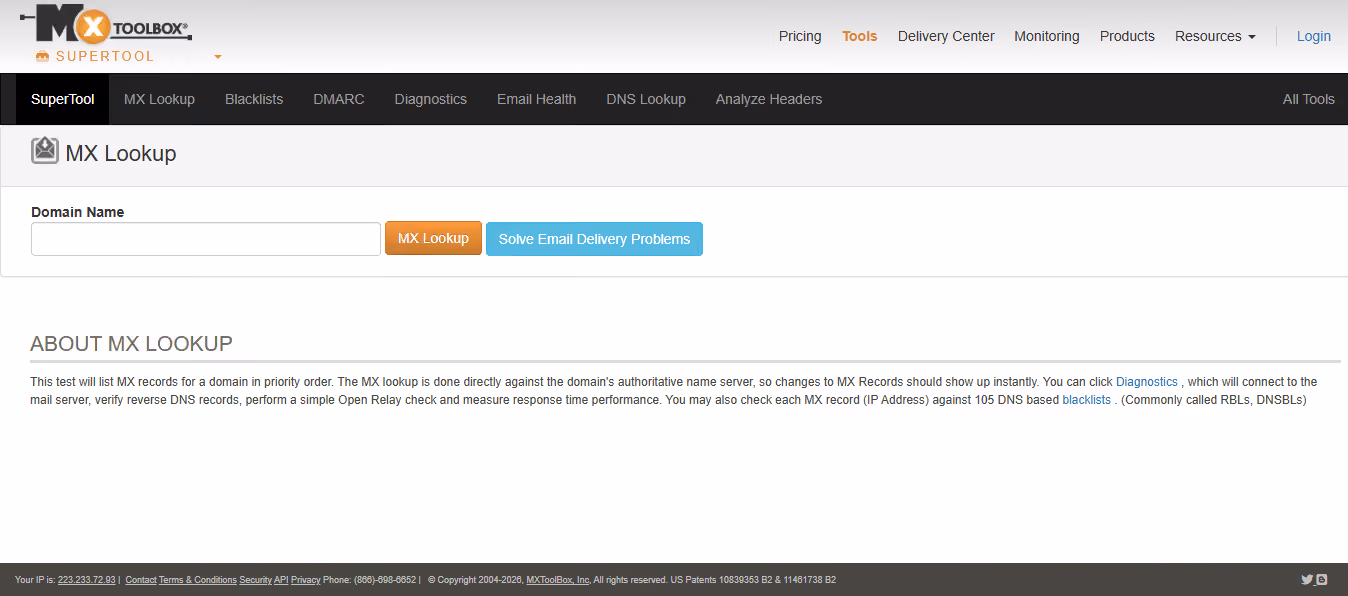Viewport: 1348px width, 596px height.
Task: Follow the Diagnostics link in description
Action: click(1147, 382)
